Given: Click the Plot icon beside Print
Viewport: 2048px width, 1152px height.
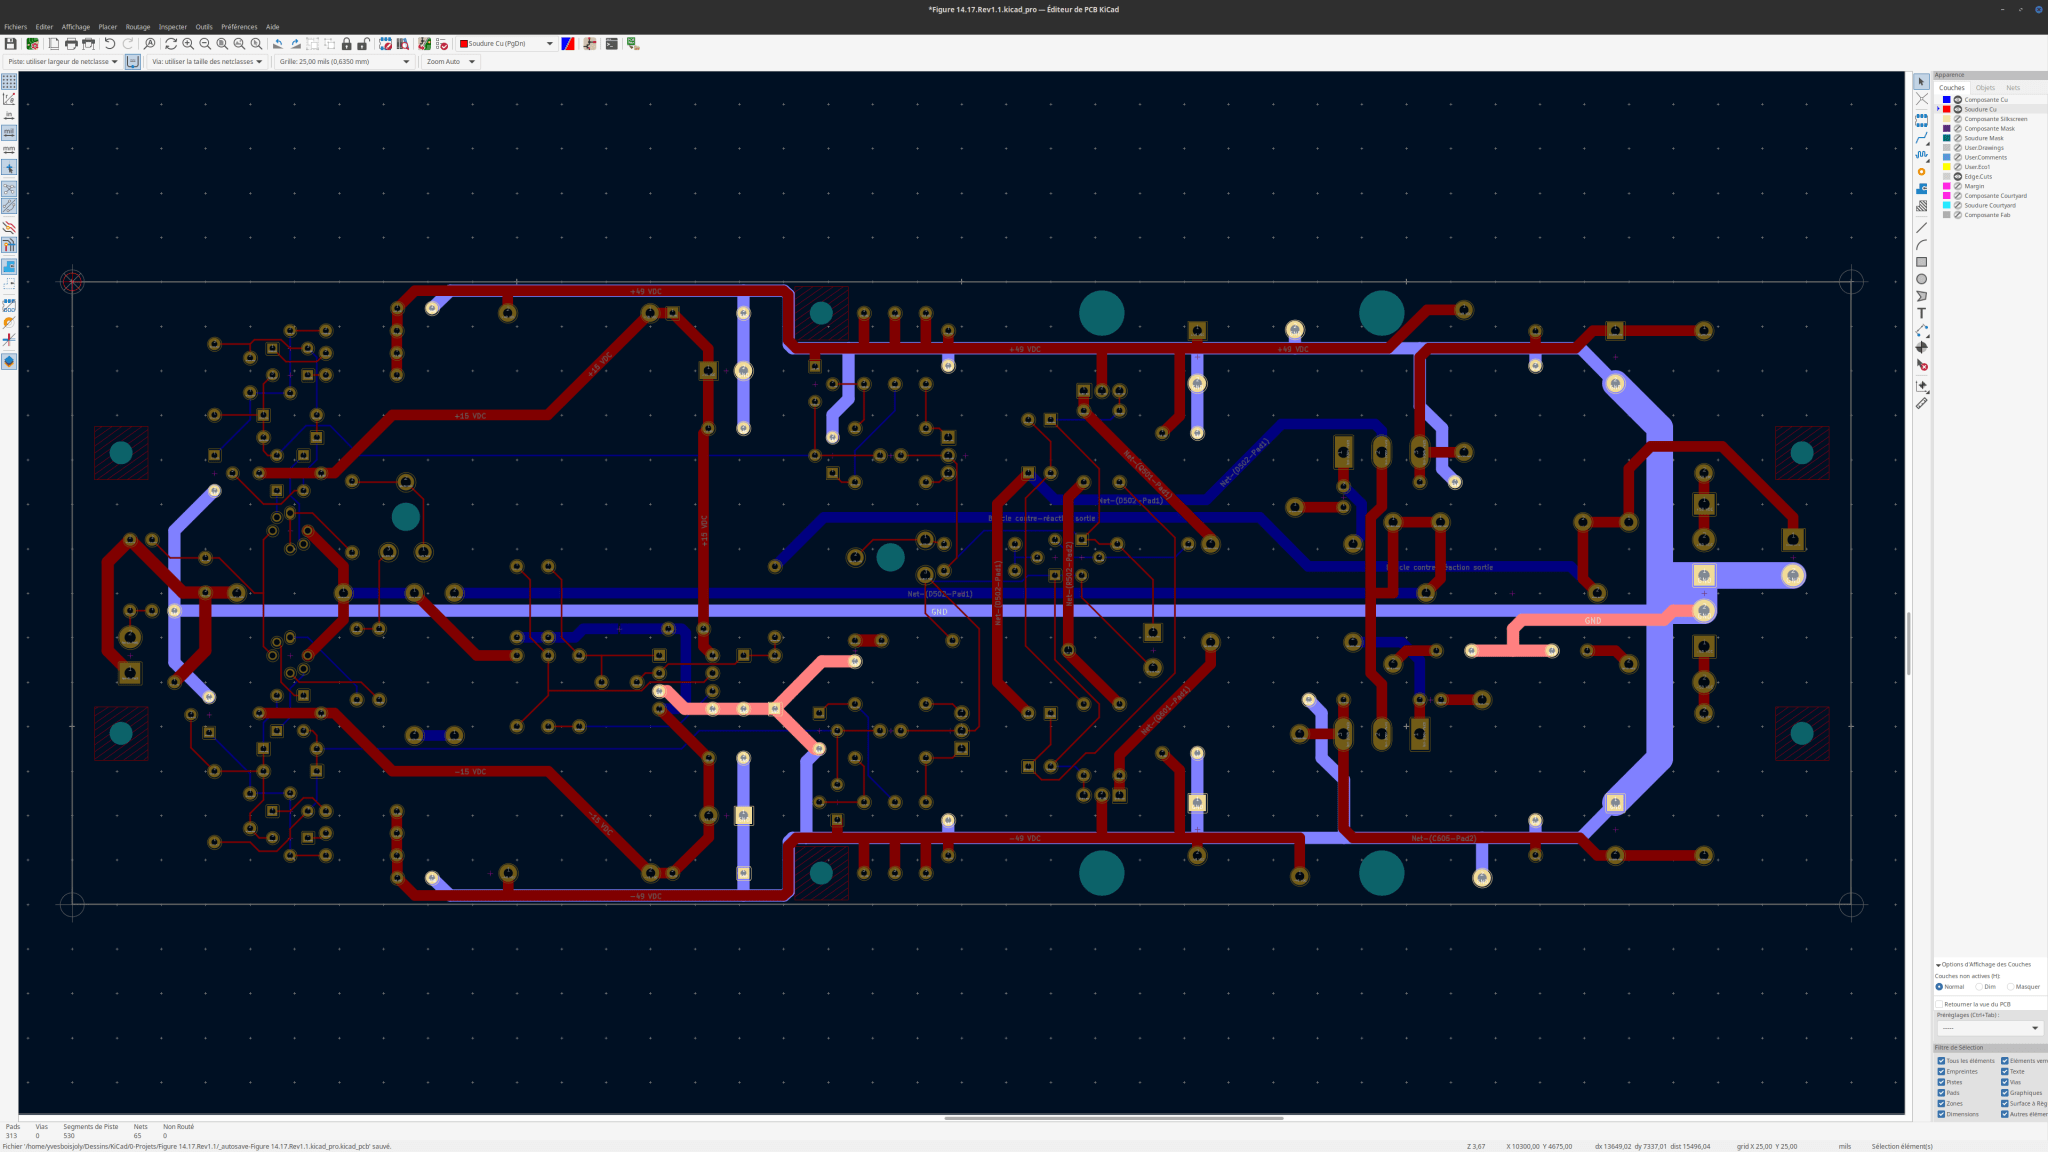Looking at the screenshot, I should (88, 44).
